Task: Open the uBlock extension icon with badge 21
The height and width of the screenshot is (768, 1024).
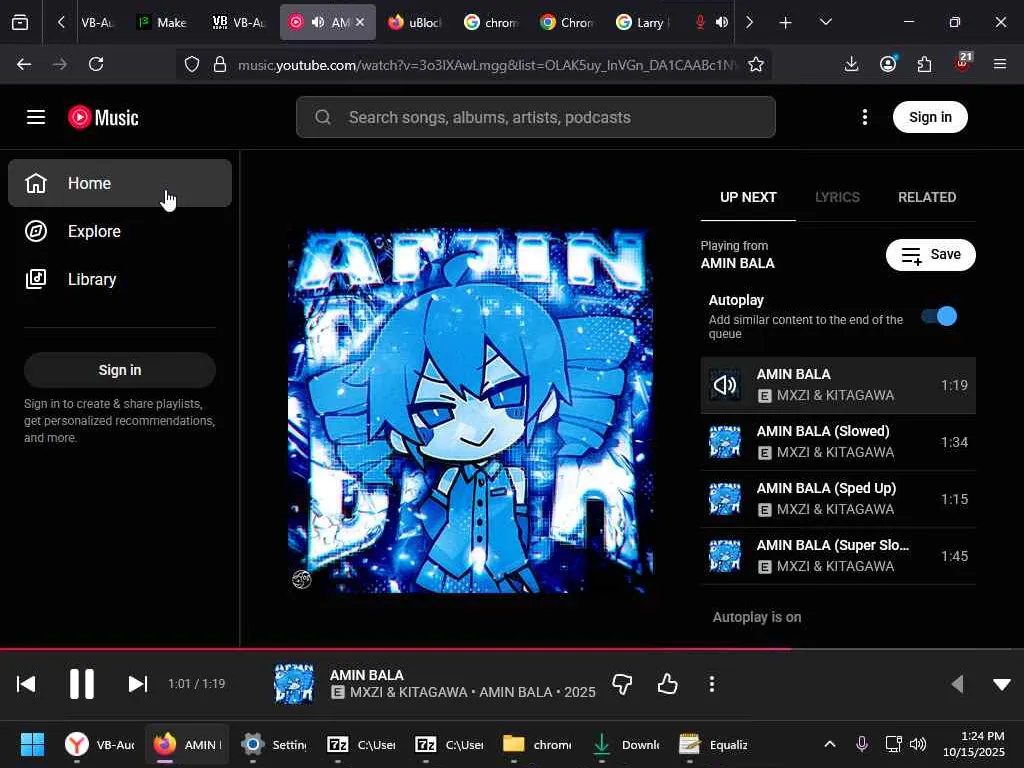Action: point(963,63)
